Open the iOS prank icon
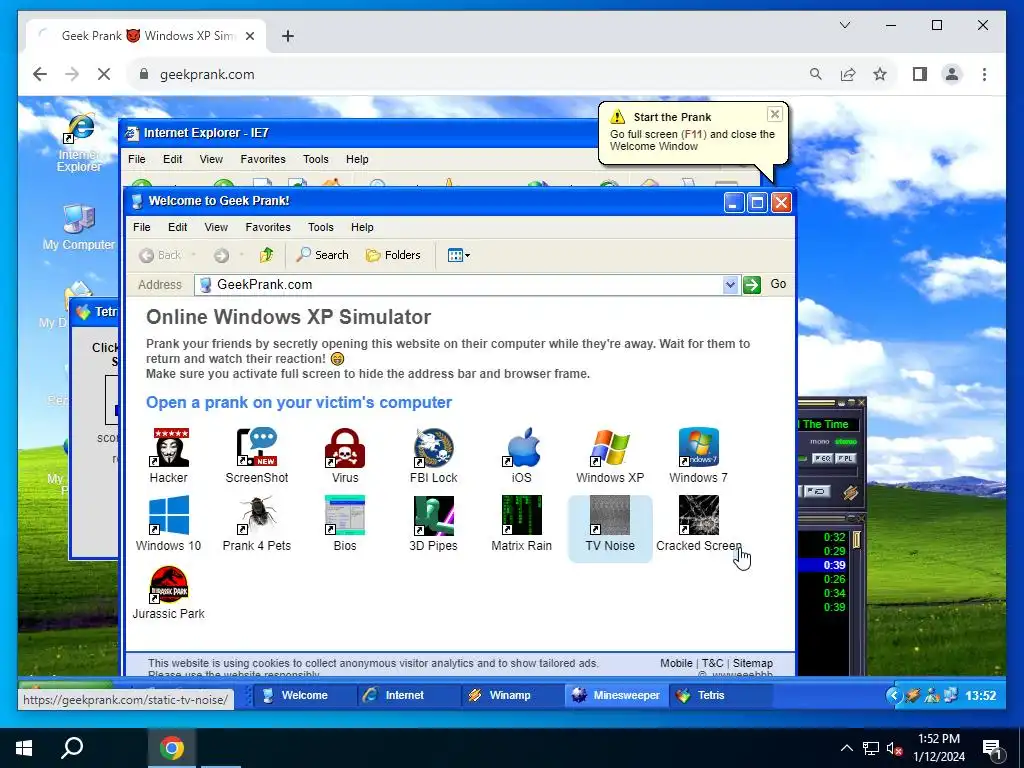 click(x=522, y=456)
